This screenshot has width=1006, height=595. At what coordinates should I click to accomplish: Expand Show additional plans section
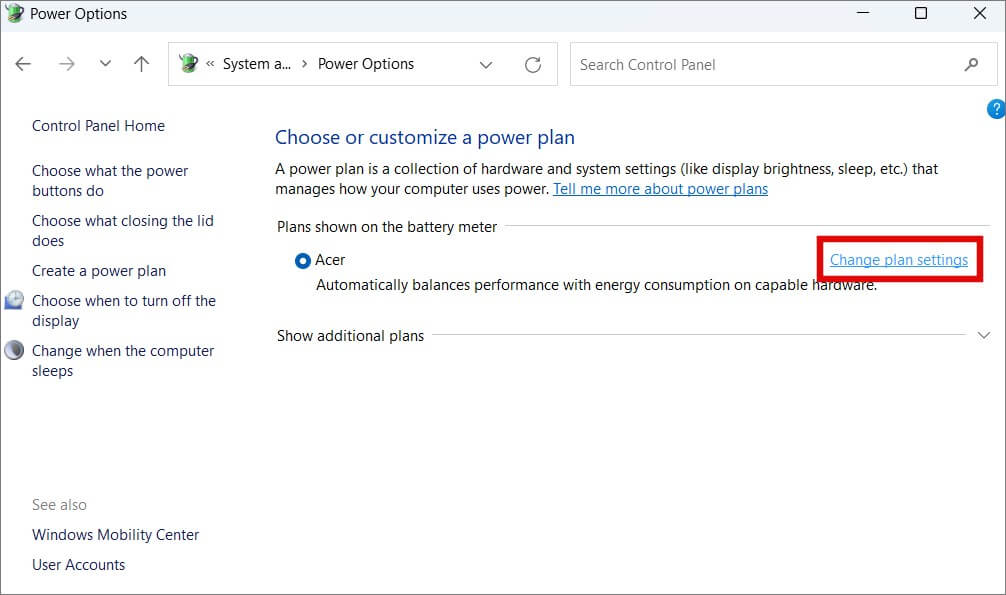(983, 336)
